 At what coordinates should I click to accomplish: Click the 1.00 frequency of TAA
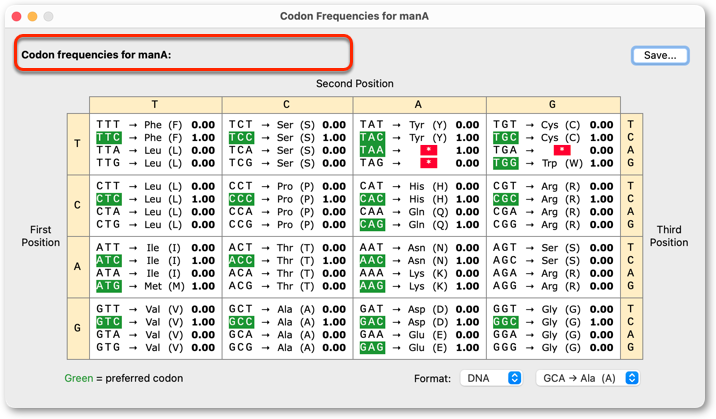(x=468, y=150)
